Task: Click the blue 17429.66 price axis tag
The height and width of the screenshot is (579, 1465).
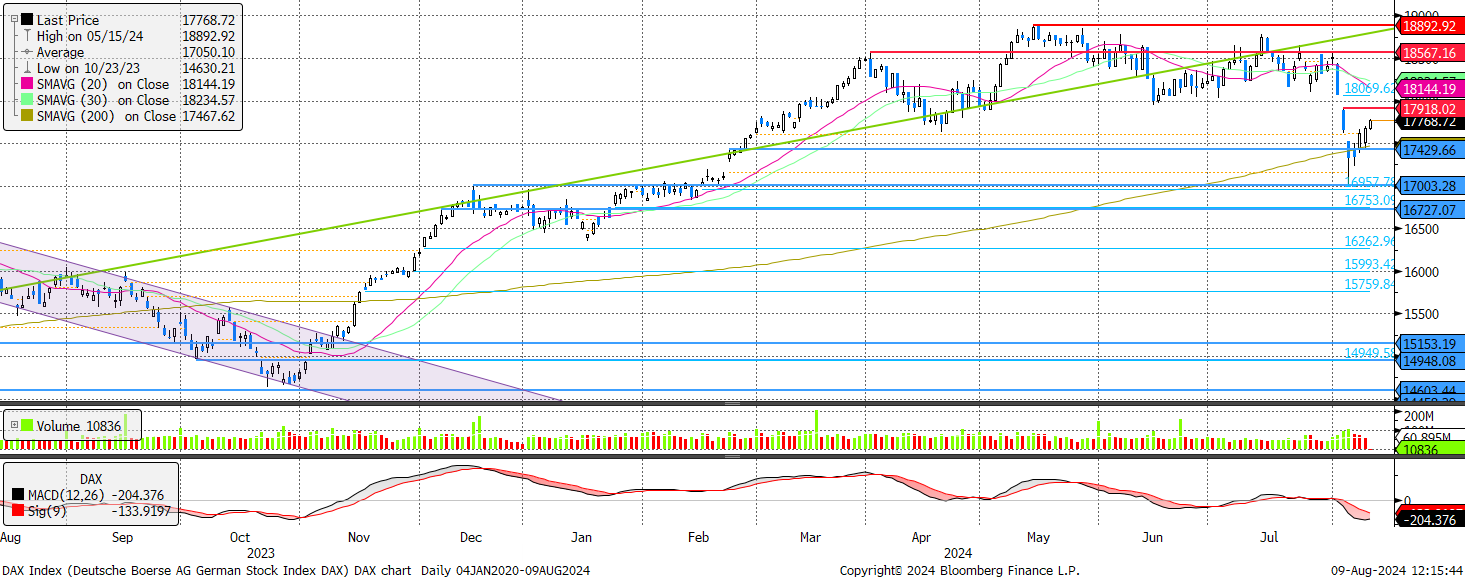Action: coord(1428,150)
